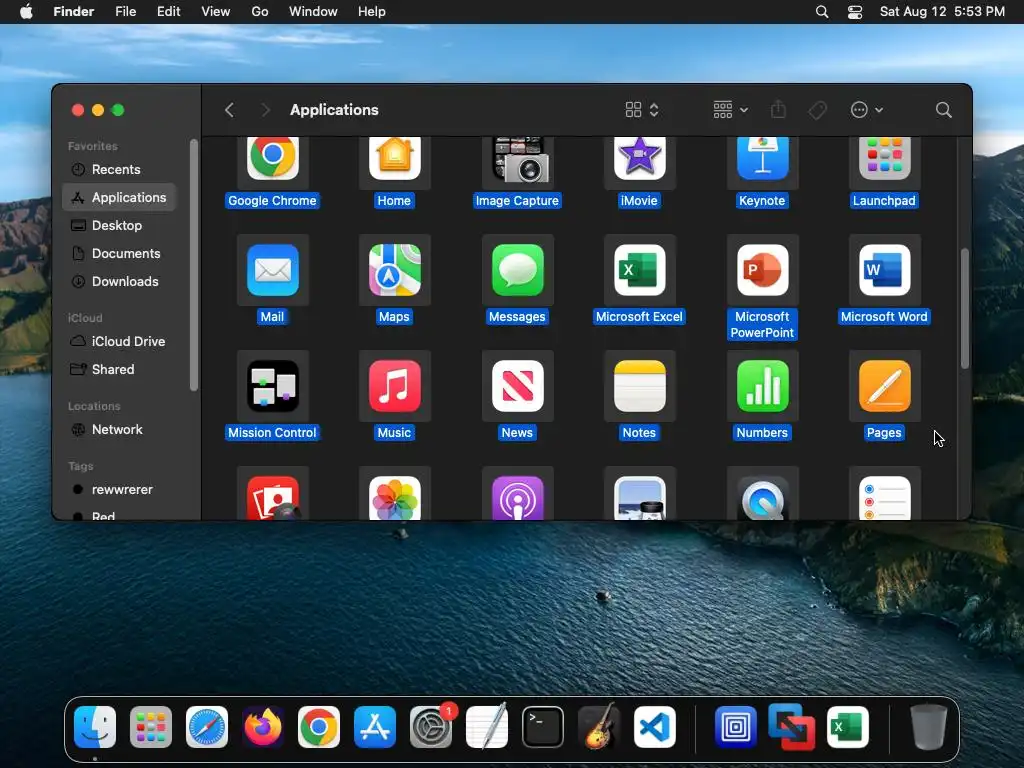Open Documents in the sidebar
This screenshot has height=768, width=1024.
pos(119,253)
